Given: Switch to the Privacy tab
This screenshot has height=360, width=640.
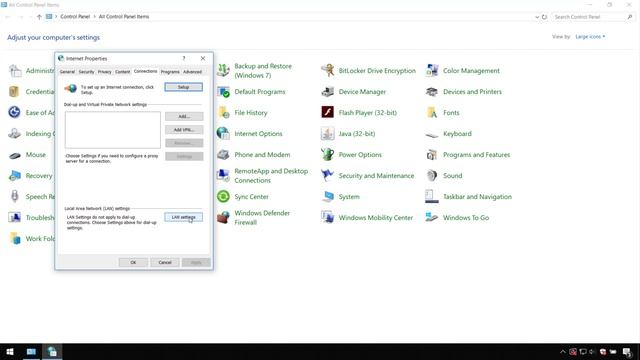Looking at the screenshot, I should [104, 72].
